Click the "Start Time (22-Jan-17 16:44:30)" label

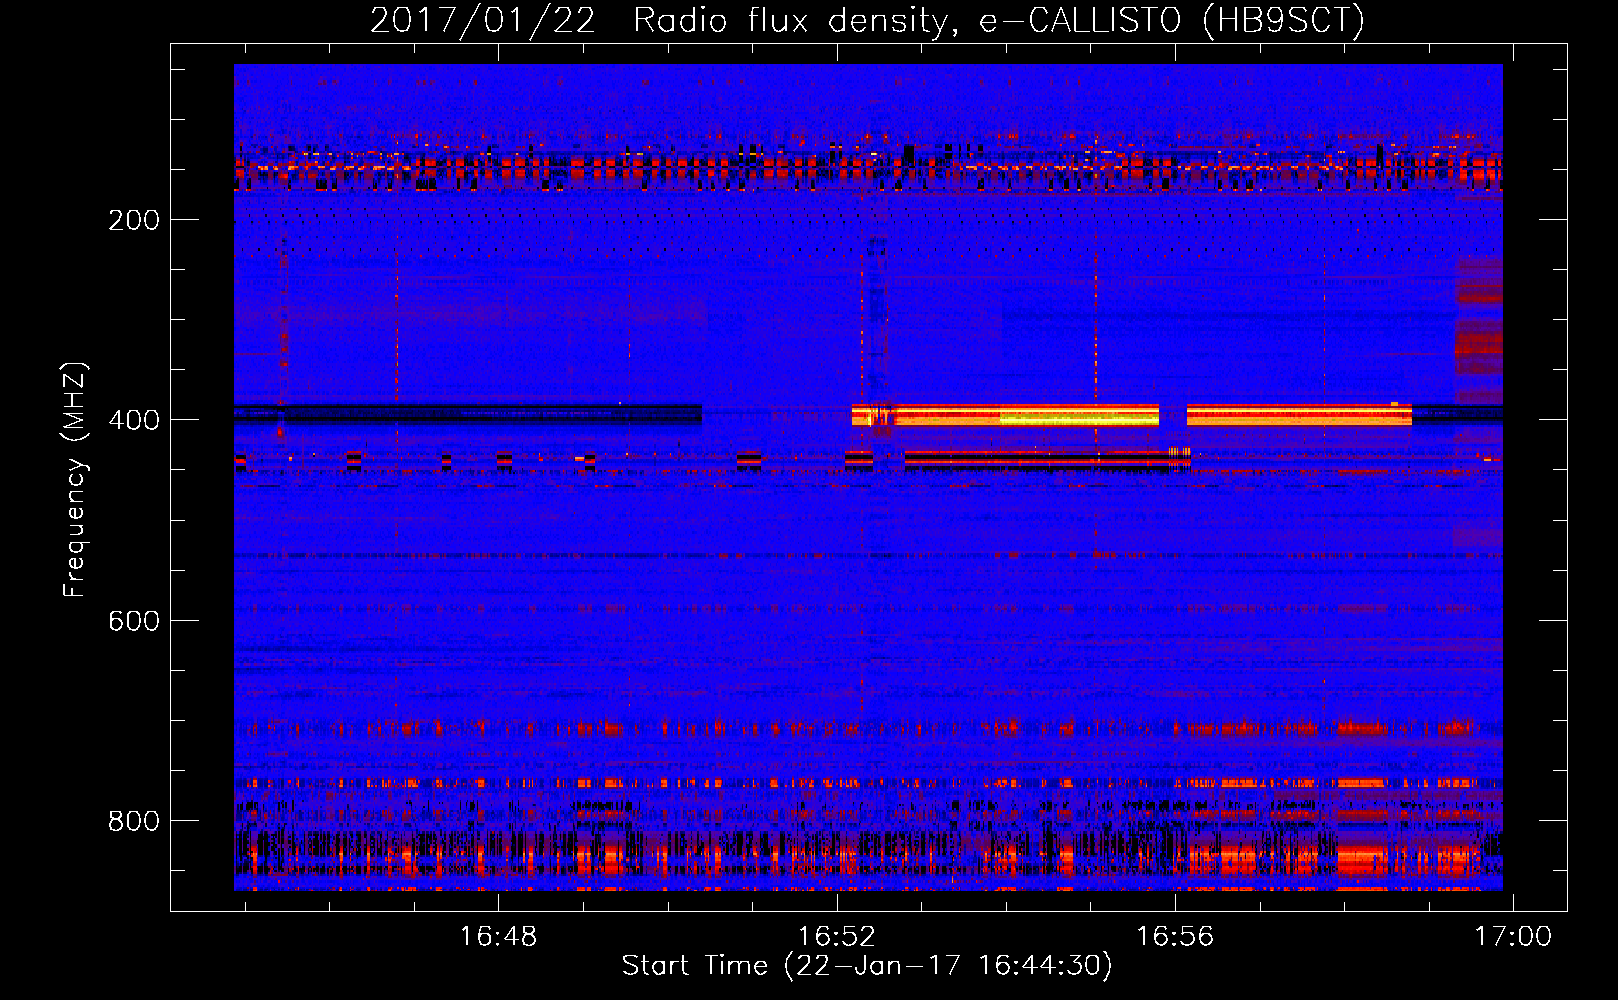(867, 966)
